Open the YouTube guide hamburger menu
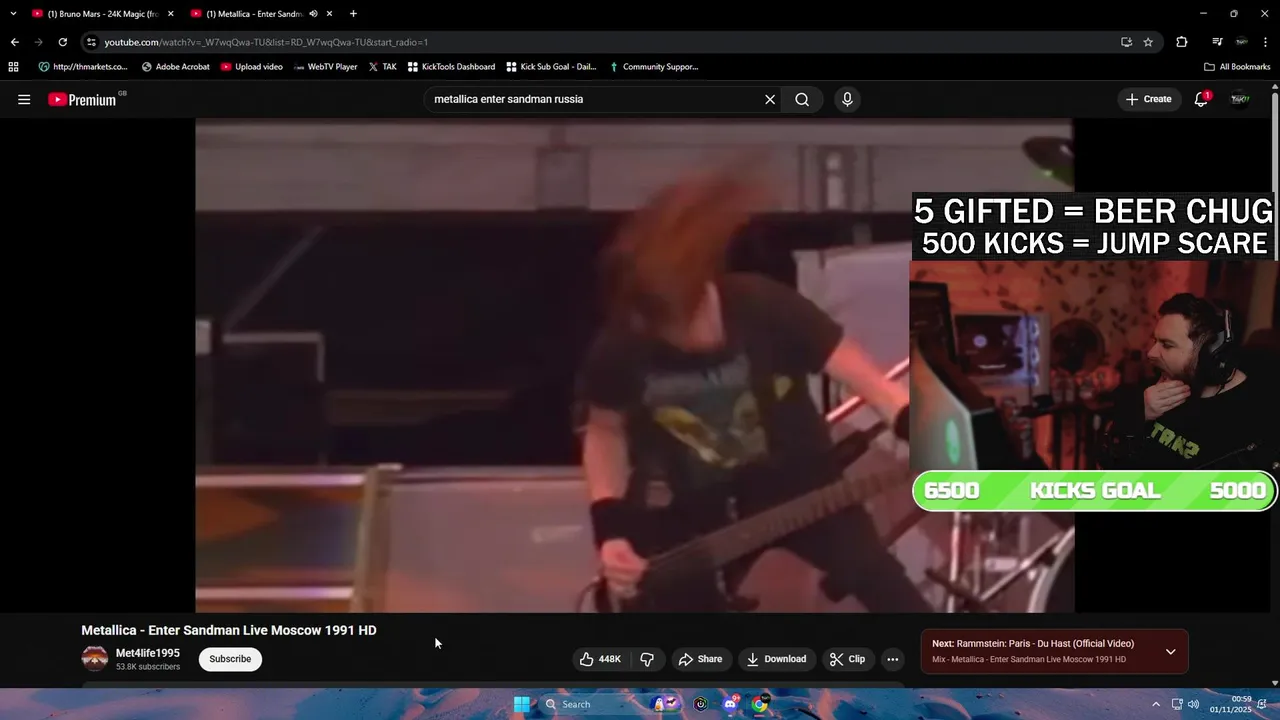 pyautogui.click(x=24, y=99)
